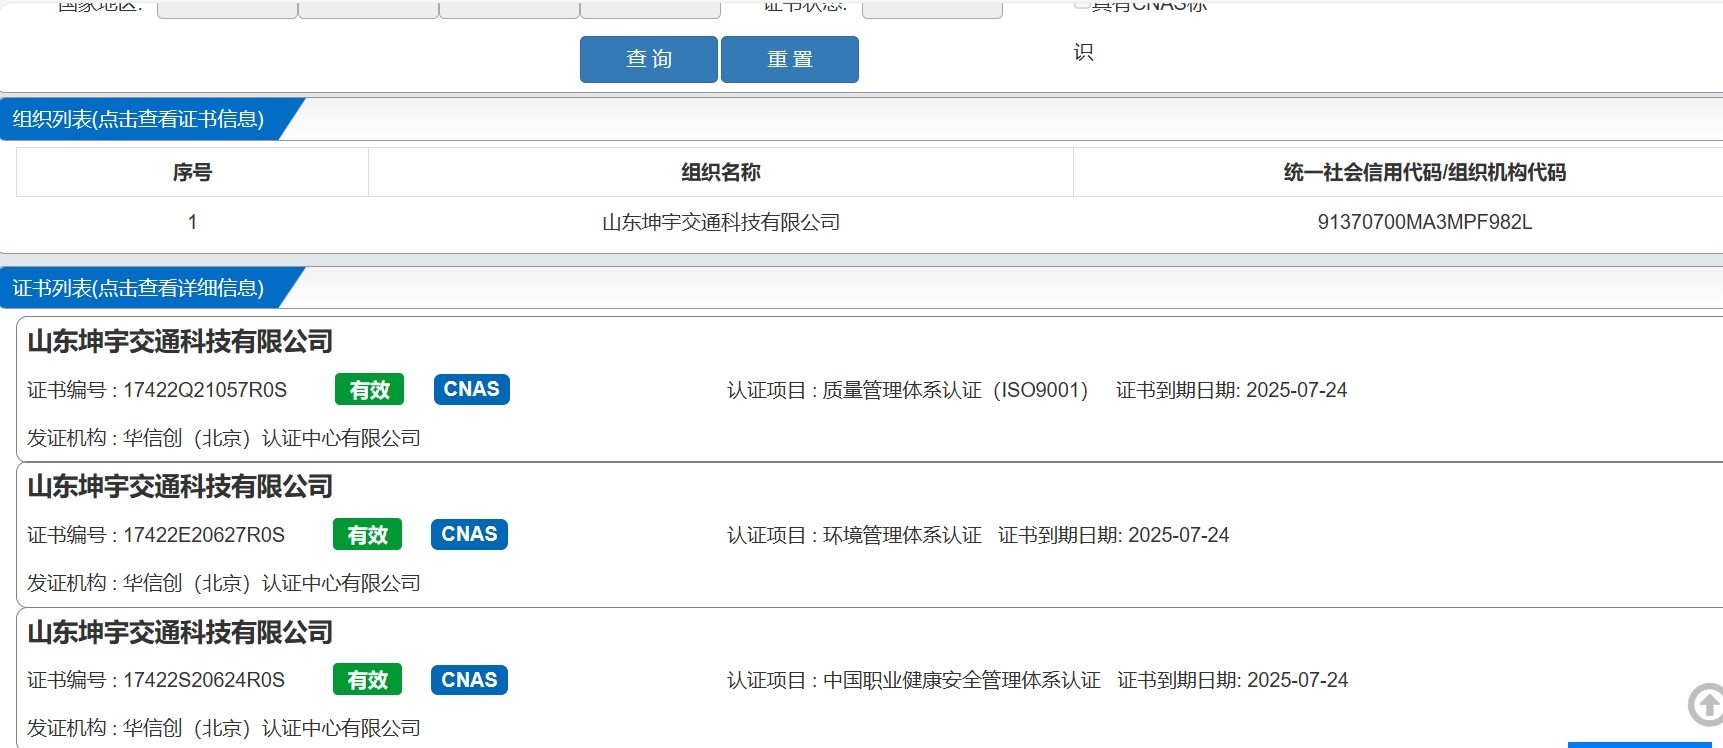Viewport: 1723px width, 748px height.
Task: Click the back-to-top arrow icon
Action: click(1706, 705)
